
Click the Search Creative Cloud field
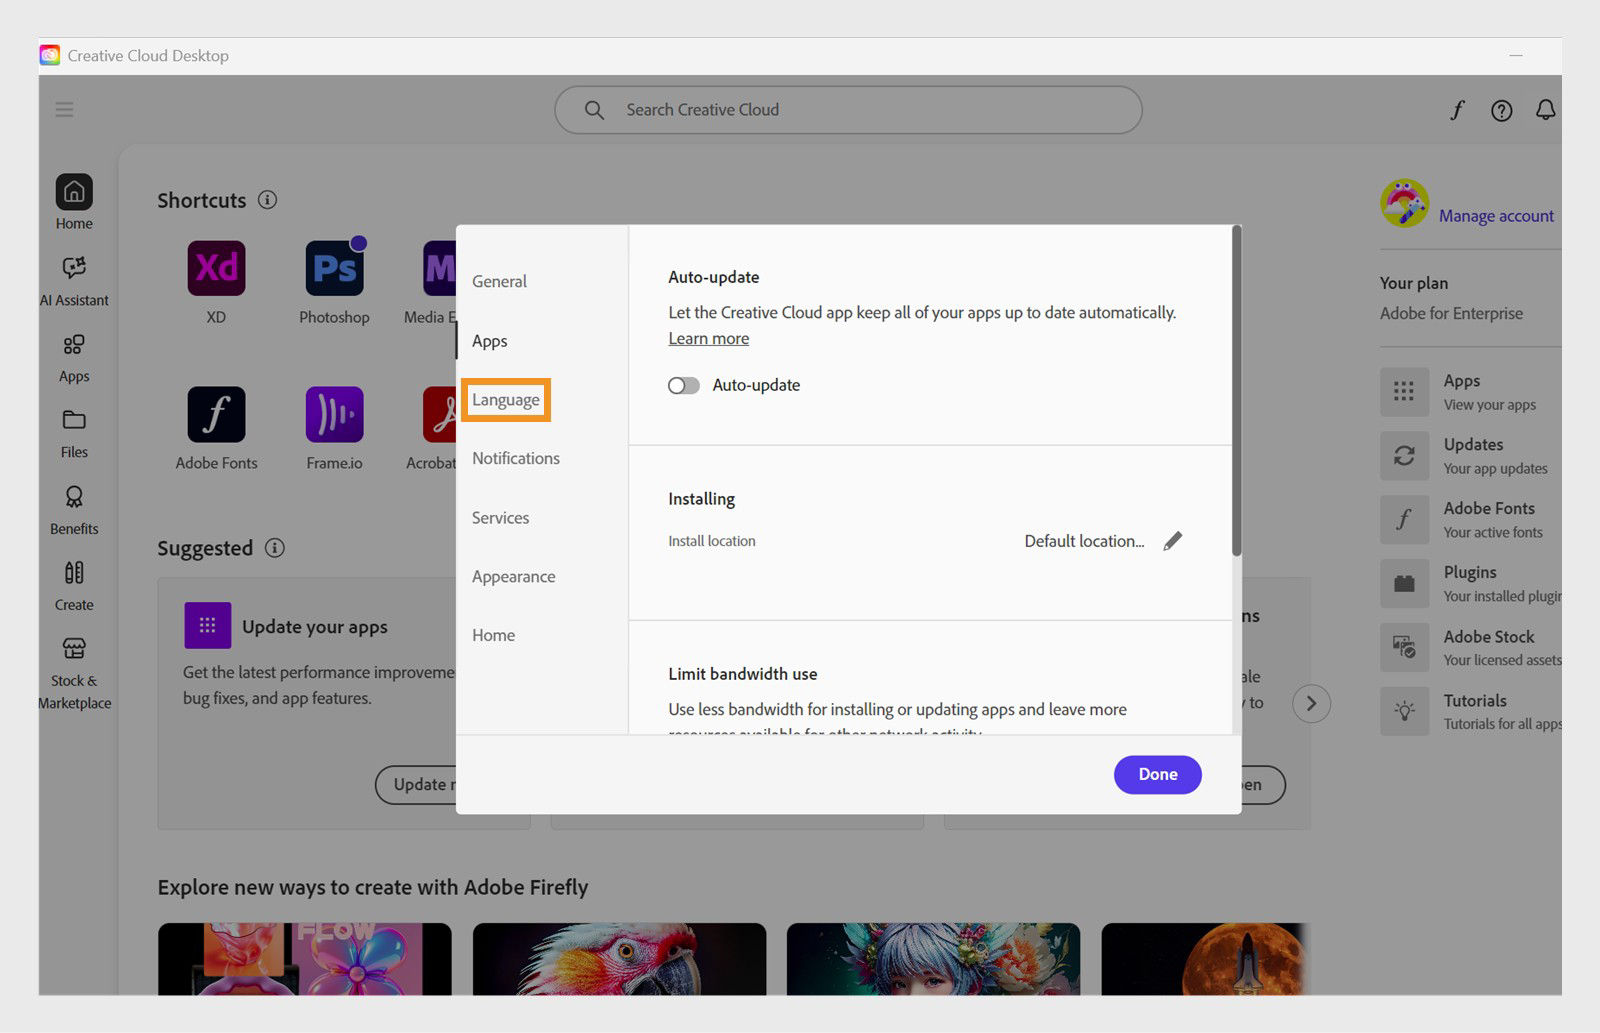(848, 110)
